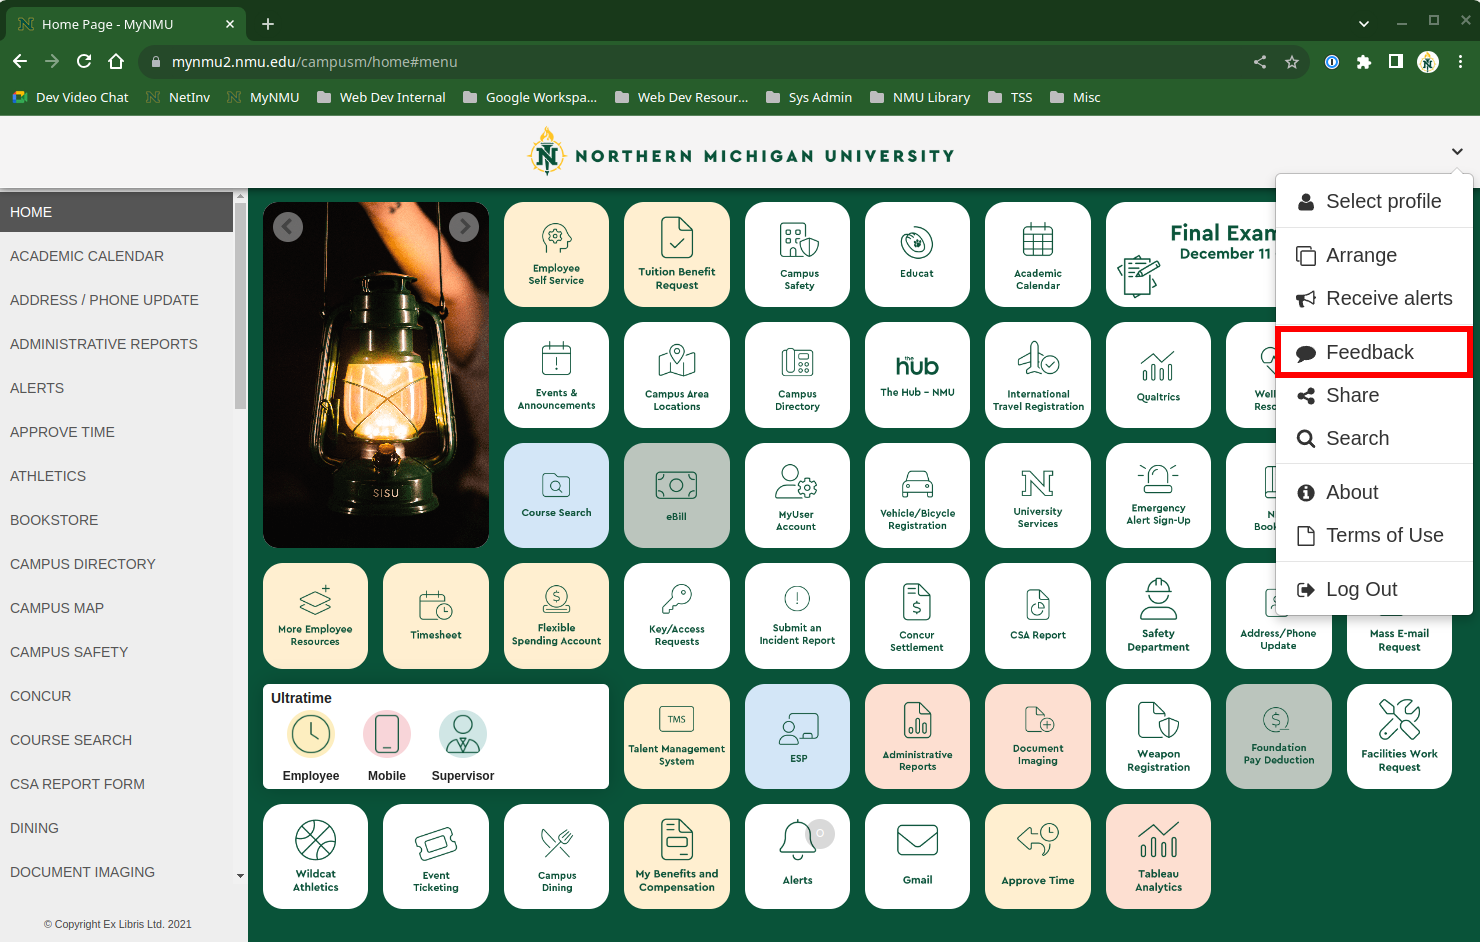Open the Facilities Work Request tile
1480x942 pixels.
point(1399,736)
